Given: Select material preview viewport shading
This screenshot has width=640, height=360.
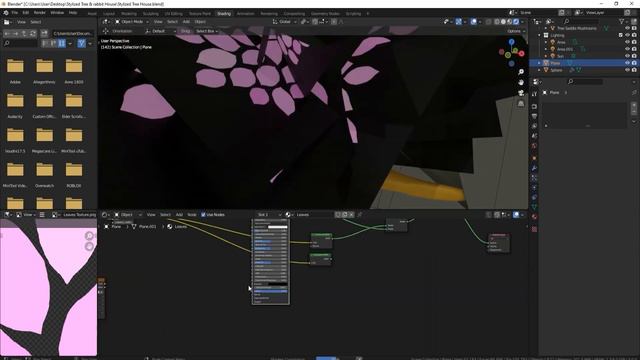Looking at the screenshot, I should [x=509, y=22].
